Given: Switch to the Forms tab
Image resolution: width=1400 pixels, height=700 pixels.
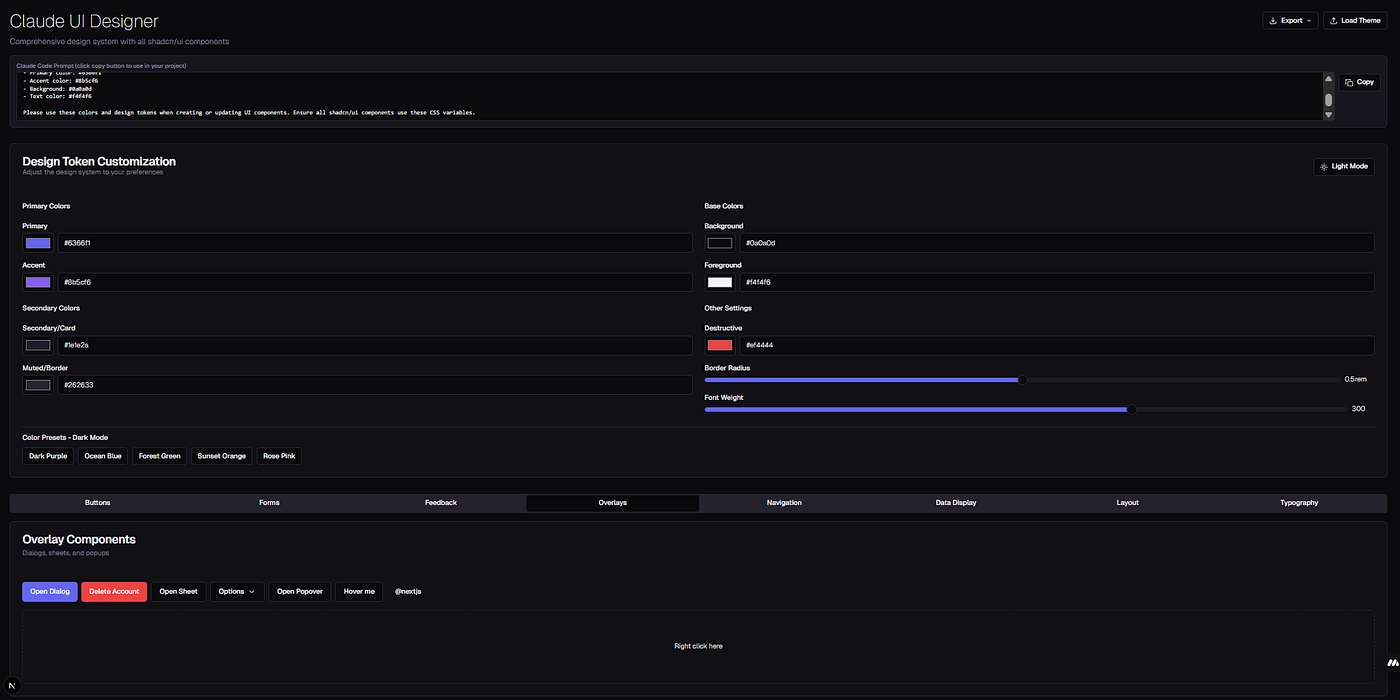Looking at the screenshot, I should click(x=269, y=503).
